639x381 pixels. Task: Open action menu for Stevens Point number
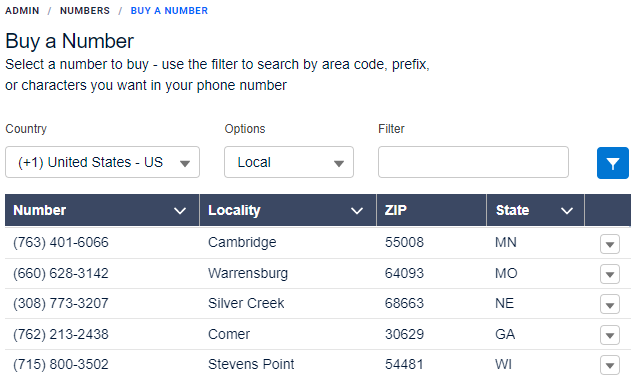coord(610,365)
